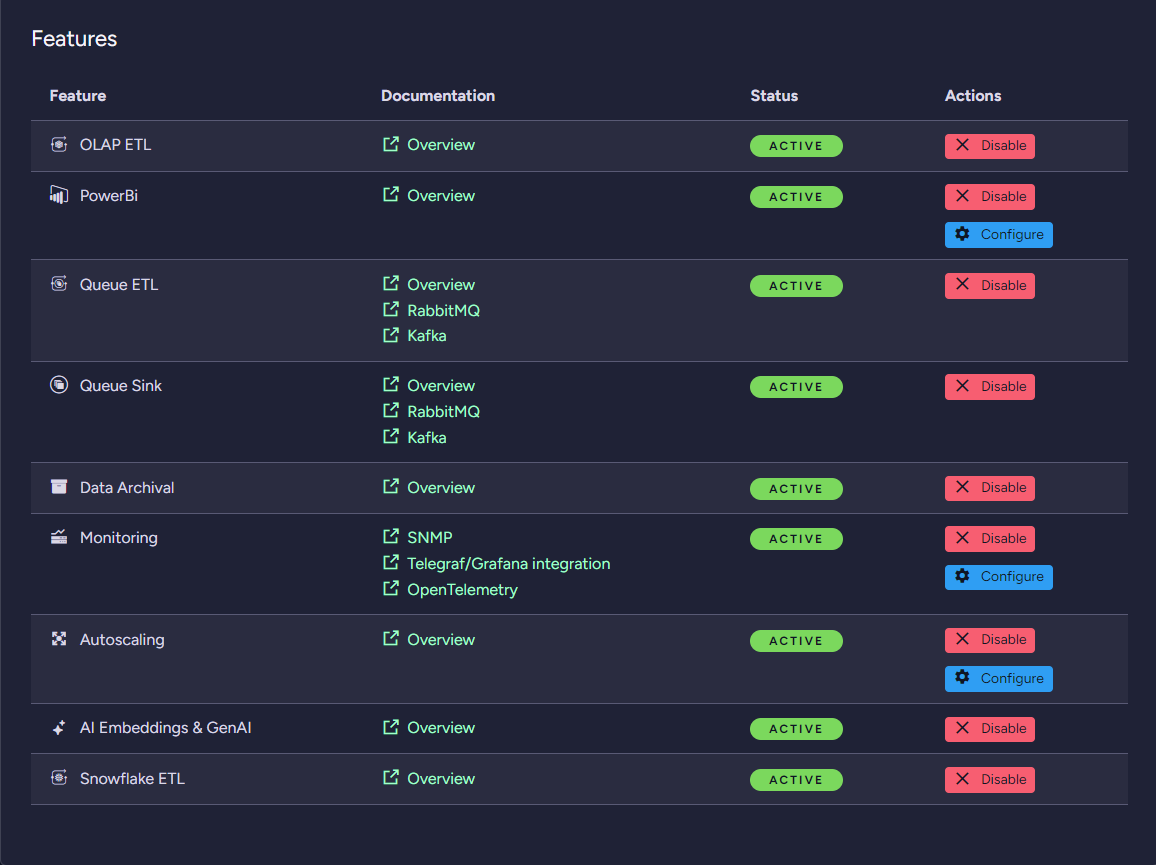The image size is (1156, 865).
Task: Open Queue Sink RabbitMQ documentation
Action: 443,411
